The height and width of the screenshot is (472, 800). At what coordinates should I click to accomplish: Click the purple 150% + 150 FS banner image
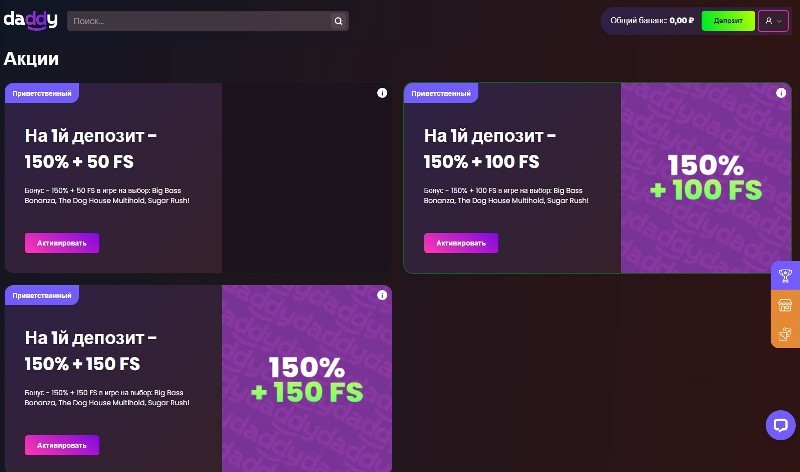pos(306,379)
